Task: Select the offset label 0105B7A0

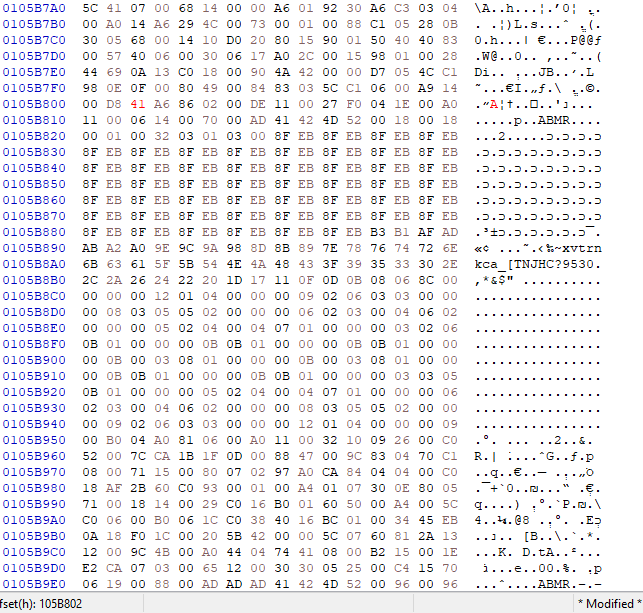Action: [33, 6]
